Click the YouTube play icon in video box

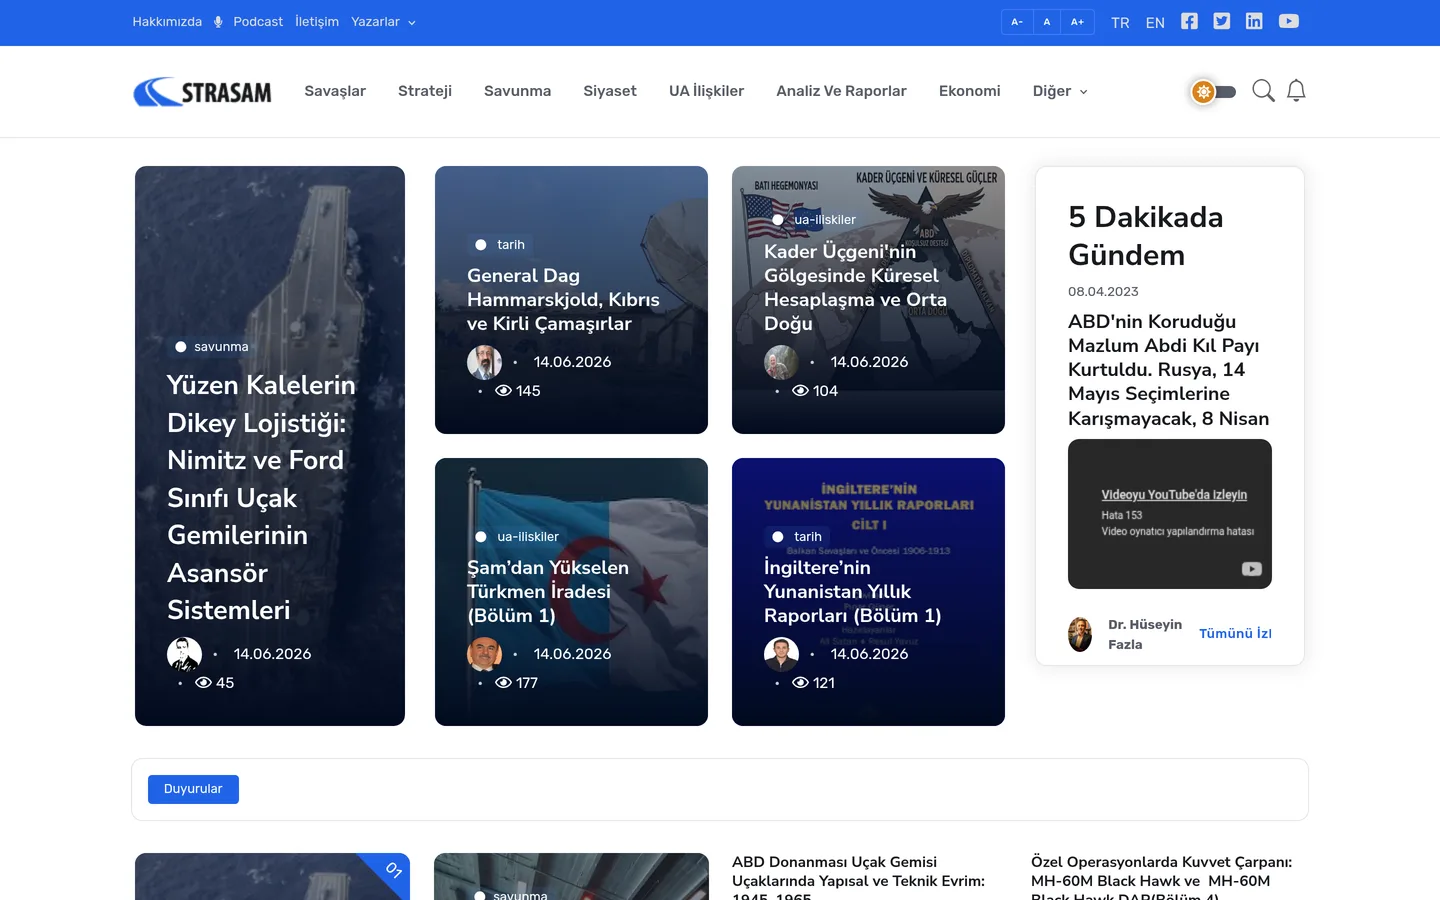[x=1251, y=569]
